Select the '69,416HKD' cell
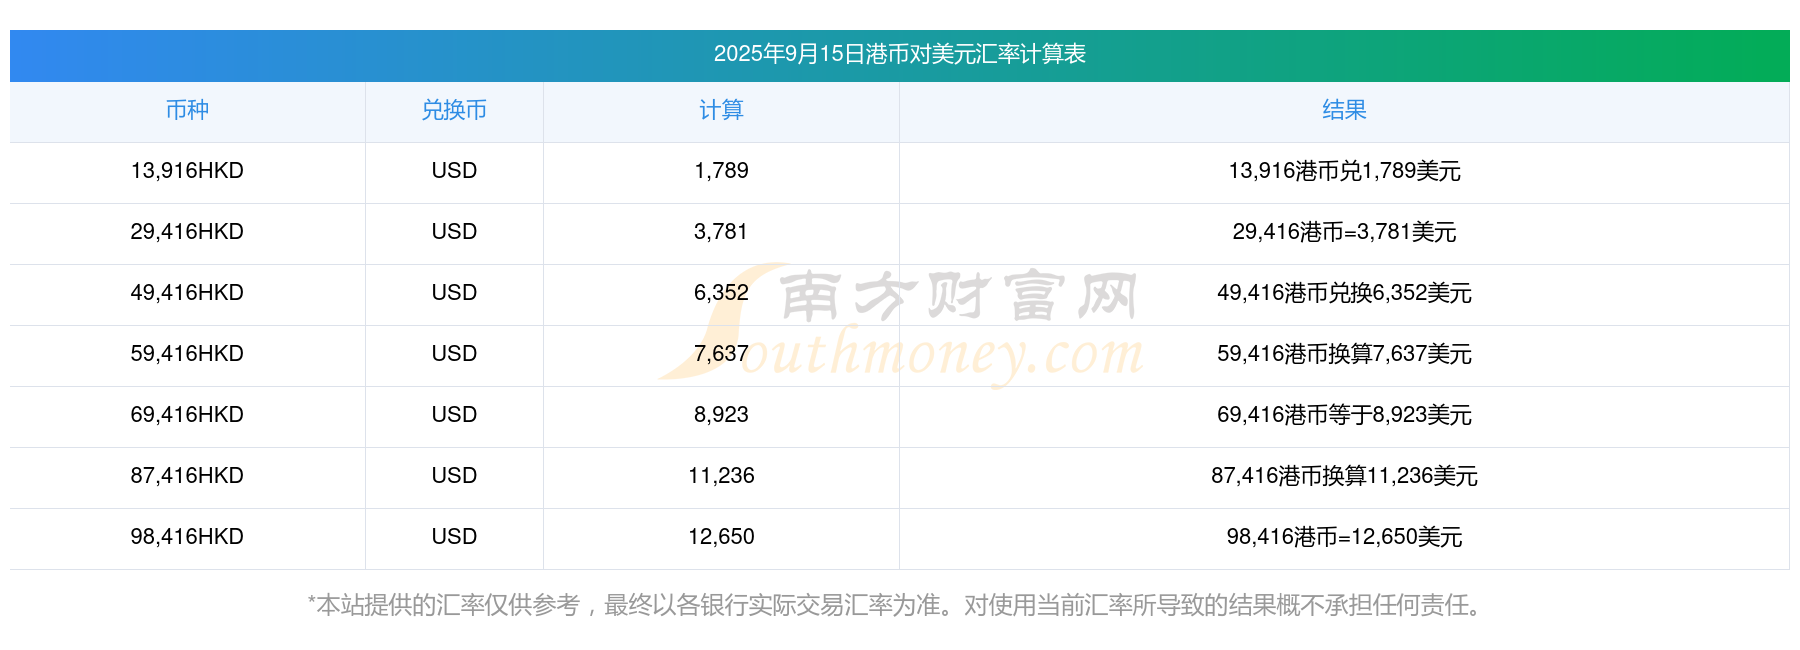This screenshot has height=650, width=1800. [x=187, y=415]
